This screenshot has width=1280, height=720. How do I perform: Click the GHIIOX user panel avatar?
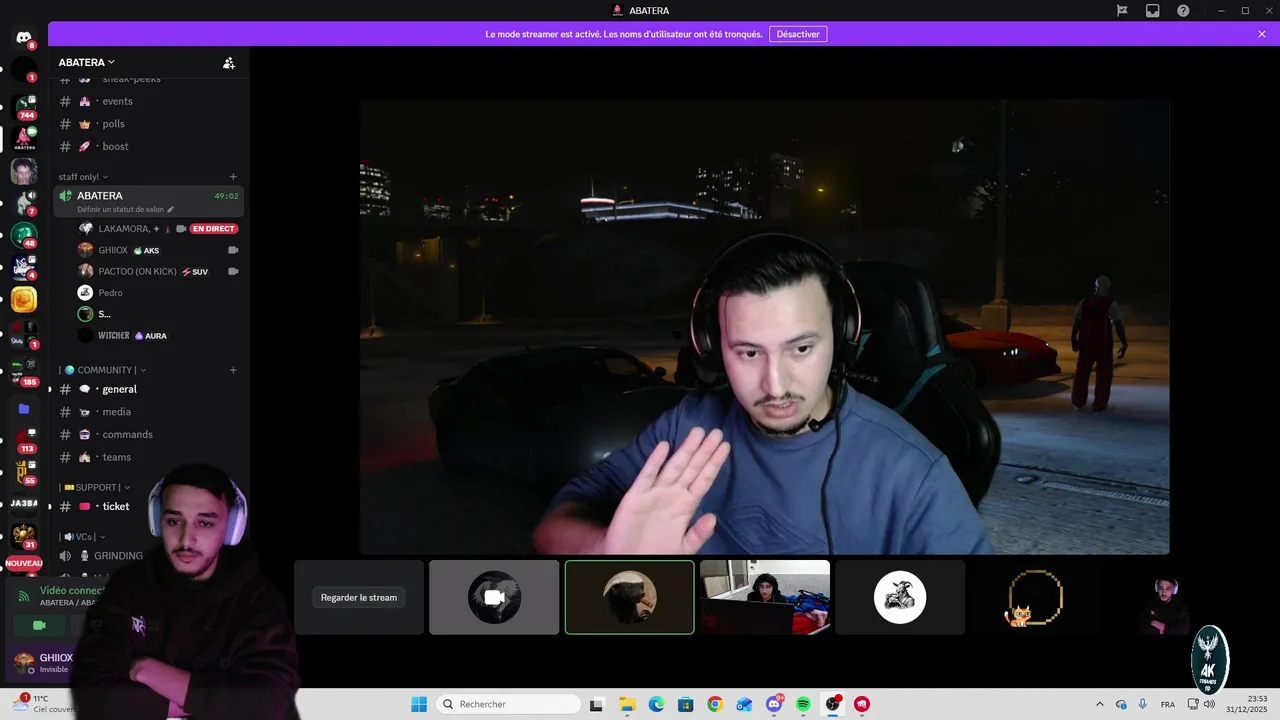[x=24, y=663]
